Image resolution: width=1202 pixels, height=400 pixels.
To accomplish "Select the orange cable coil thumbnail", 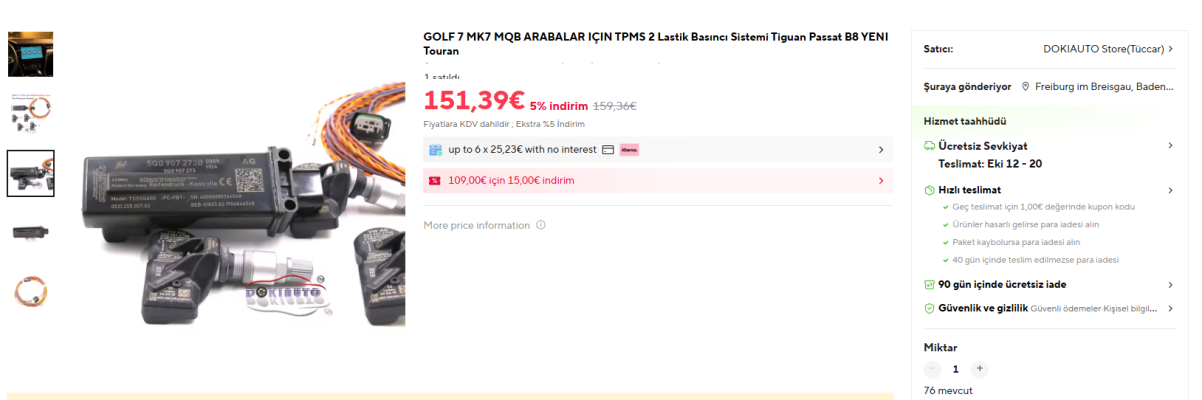I will 30,291.
